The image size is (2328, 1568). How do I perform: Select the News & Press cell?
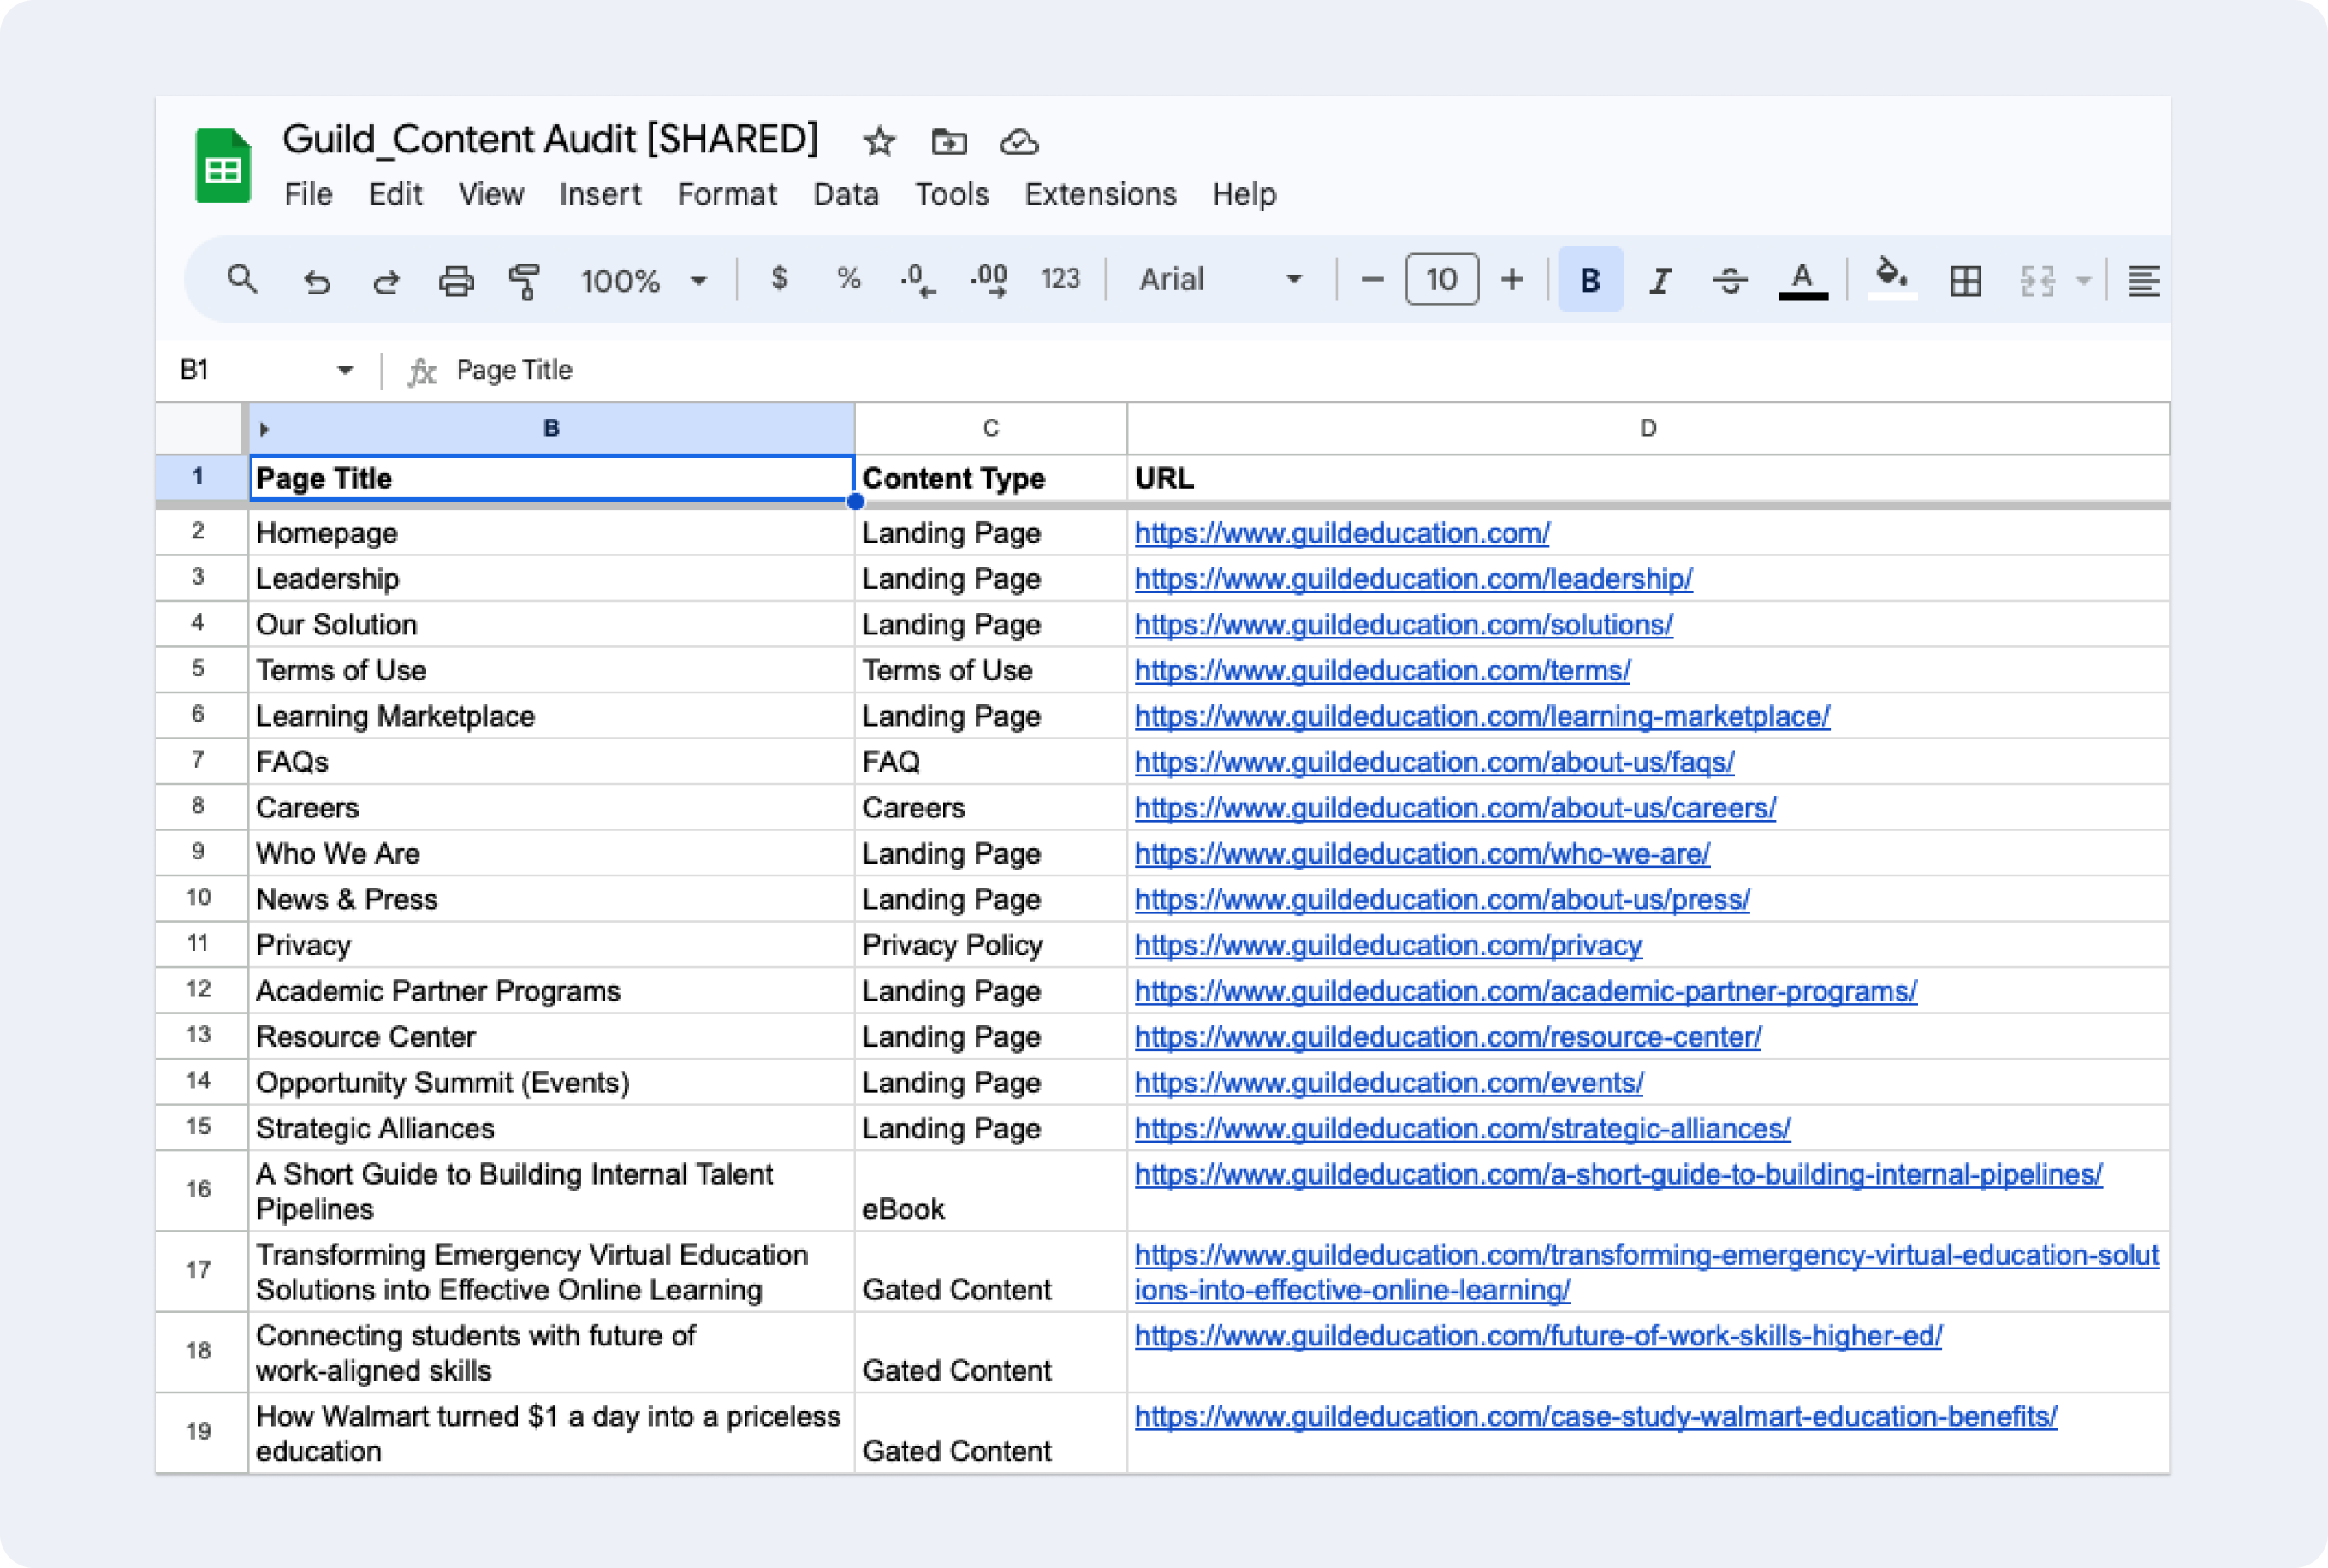[x=551, y=899]
